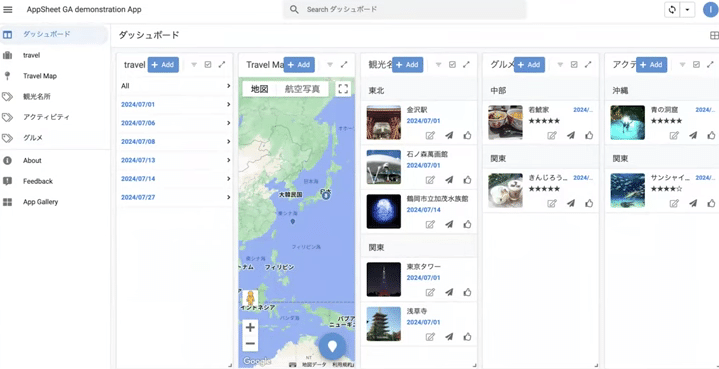The width and height of the screenshot is (719, 369).
Task: Open グルメ in the sidebar
Action: click(54, 138)
